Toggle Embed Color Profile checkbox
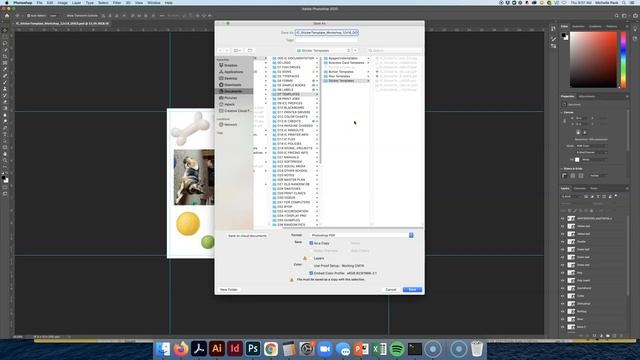The width and height of the screenshot is (640, 360). click(311, 273)
